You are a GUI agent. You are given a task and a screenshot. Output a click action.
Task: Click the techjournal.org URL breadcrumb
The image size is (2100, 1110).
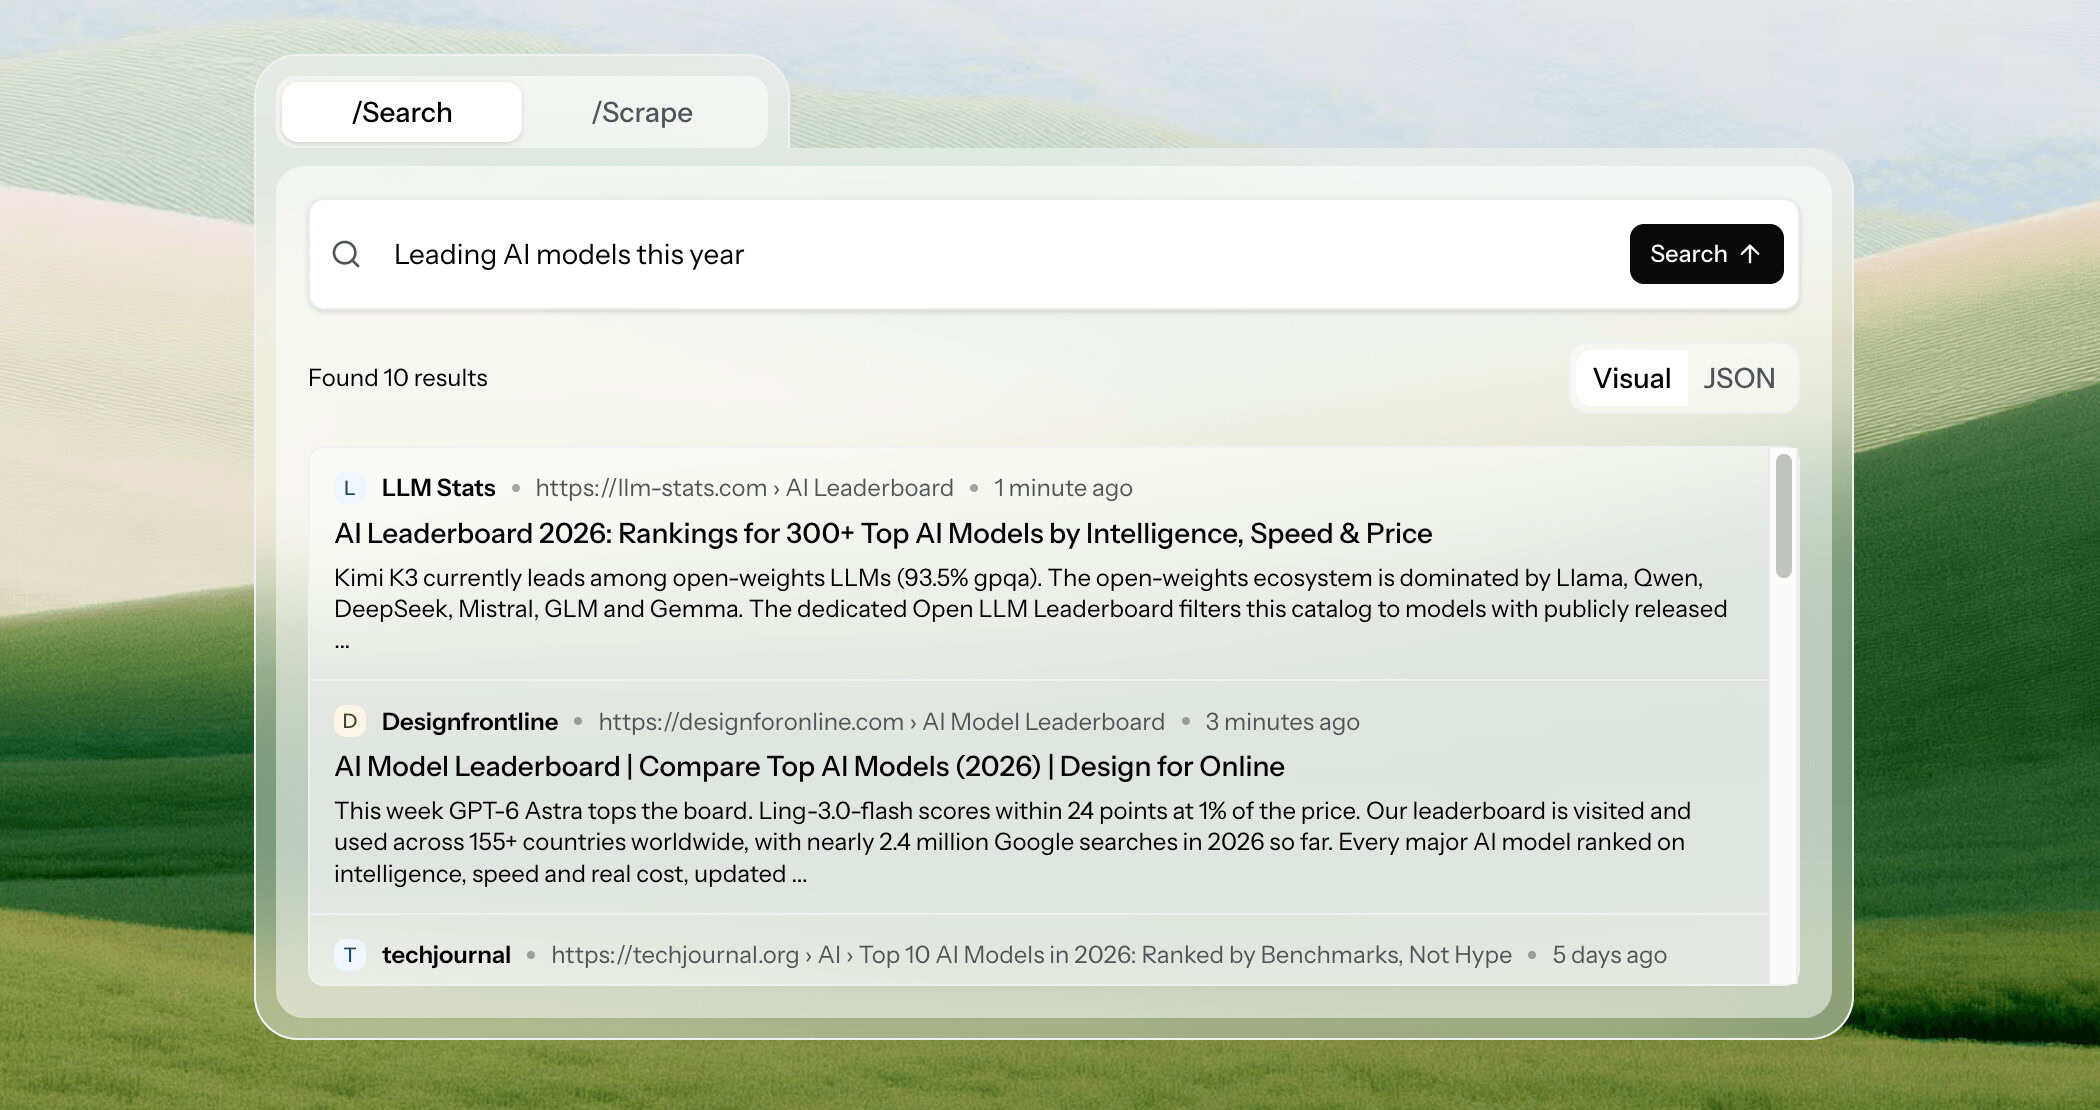click(x=1031, y=955)
